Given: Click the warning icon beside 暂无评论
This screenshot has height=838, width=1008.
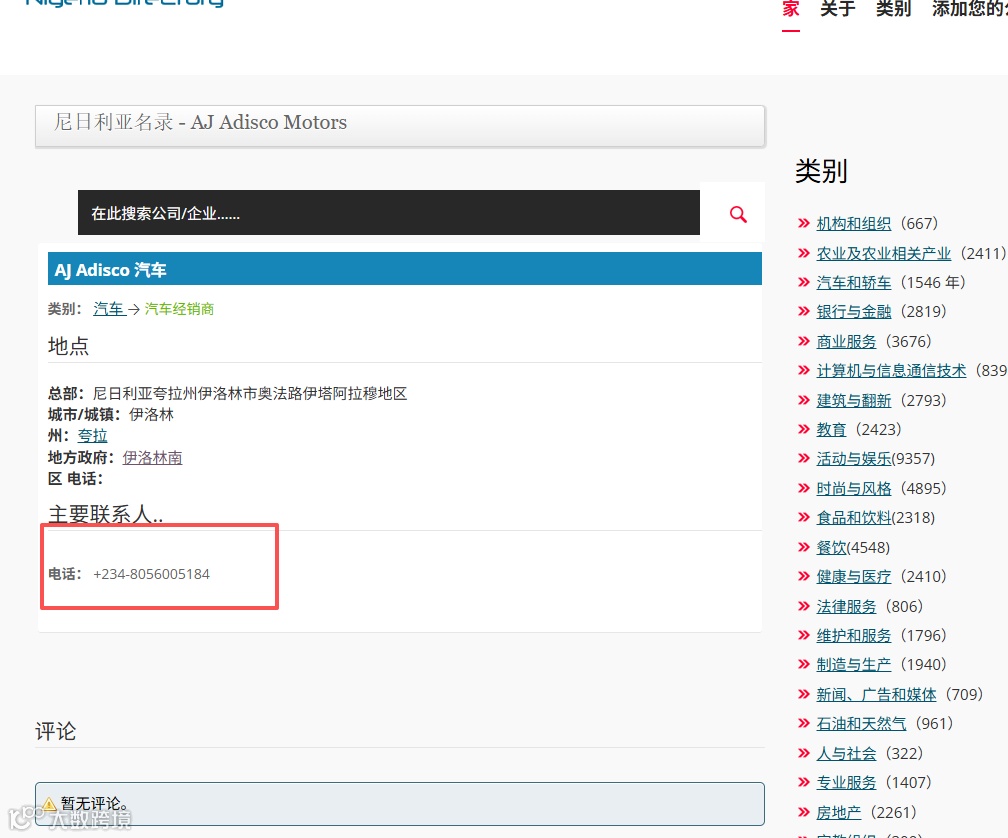Looking at the screenshot, I should coord(50,804).
